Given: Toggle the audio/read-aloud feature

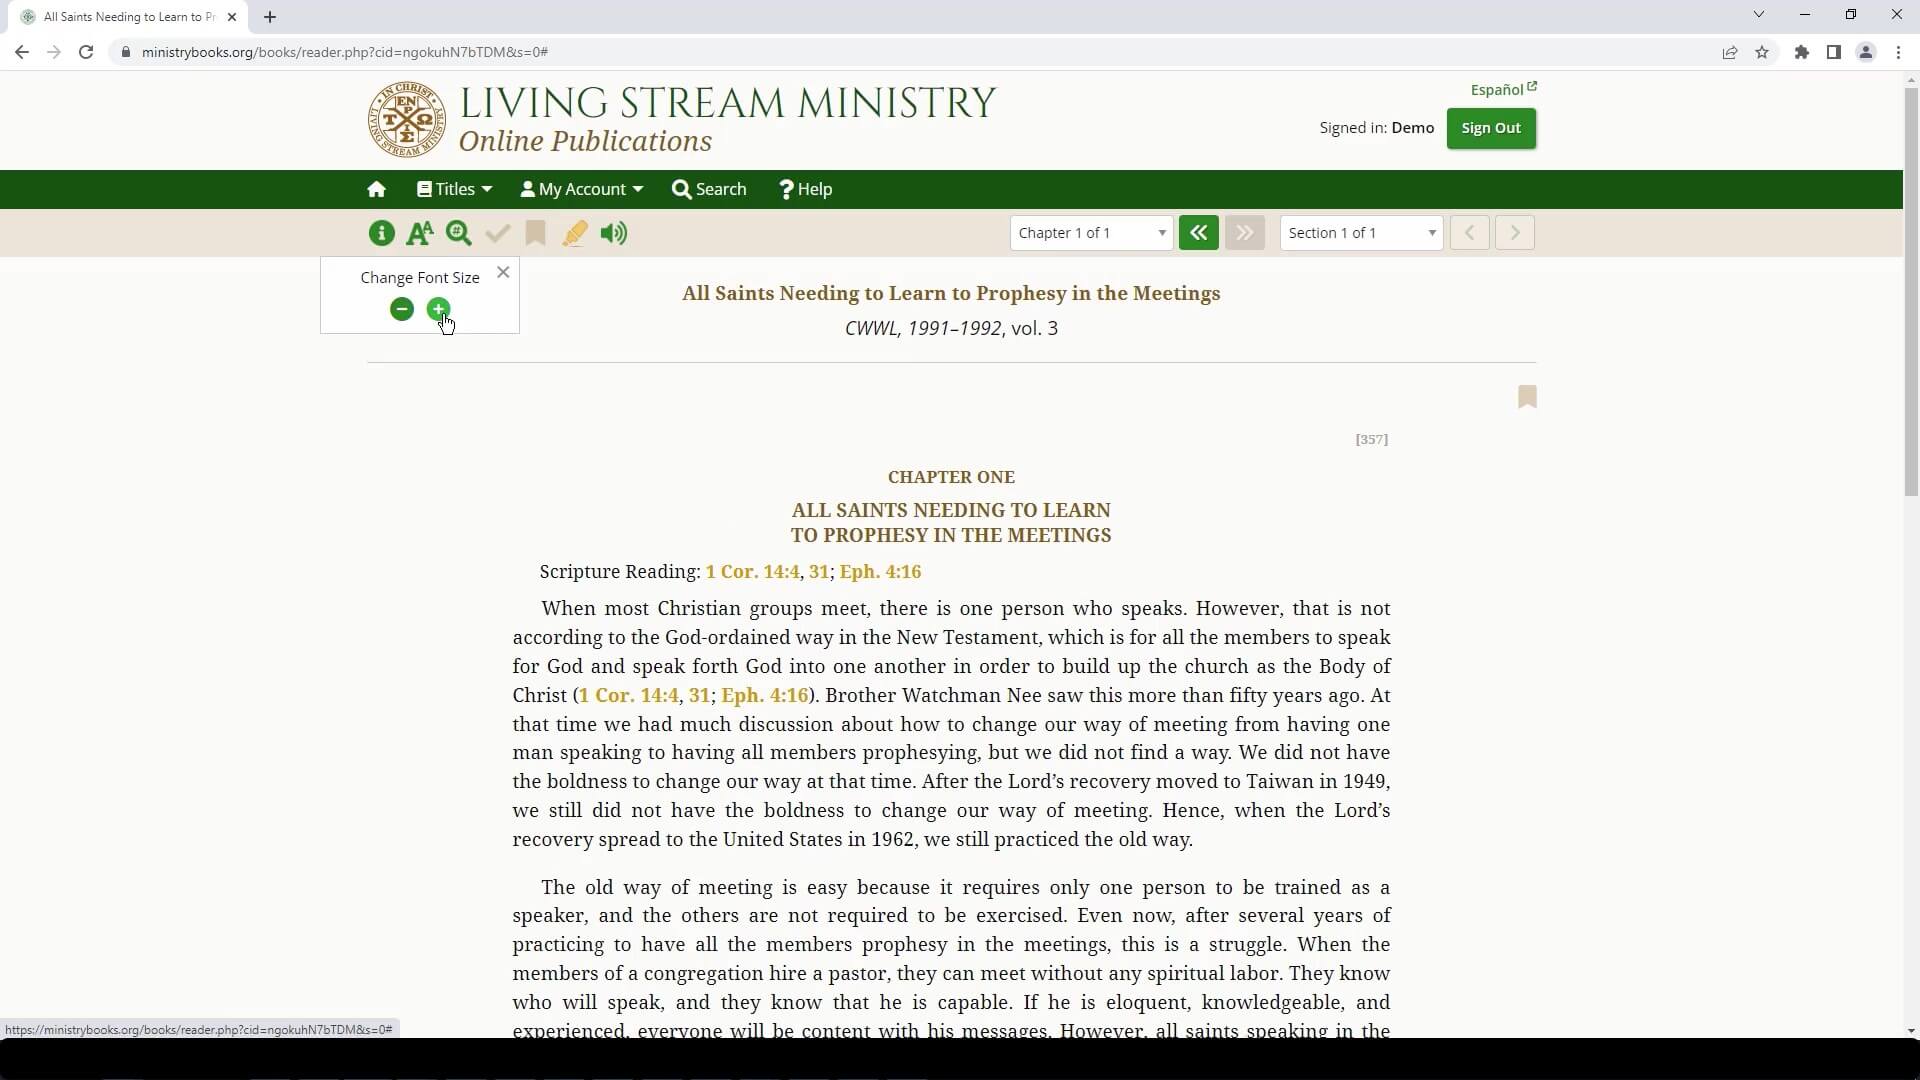Looking at the screenshot, I should tap(615, 233).
